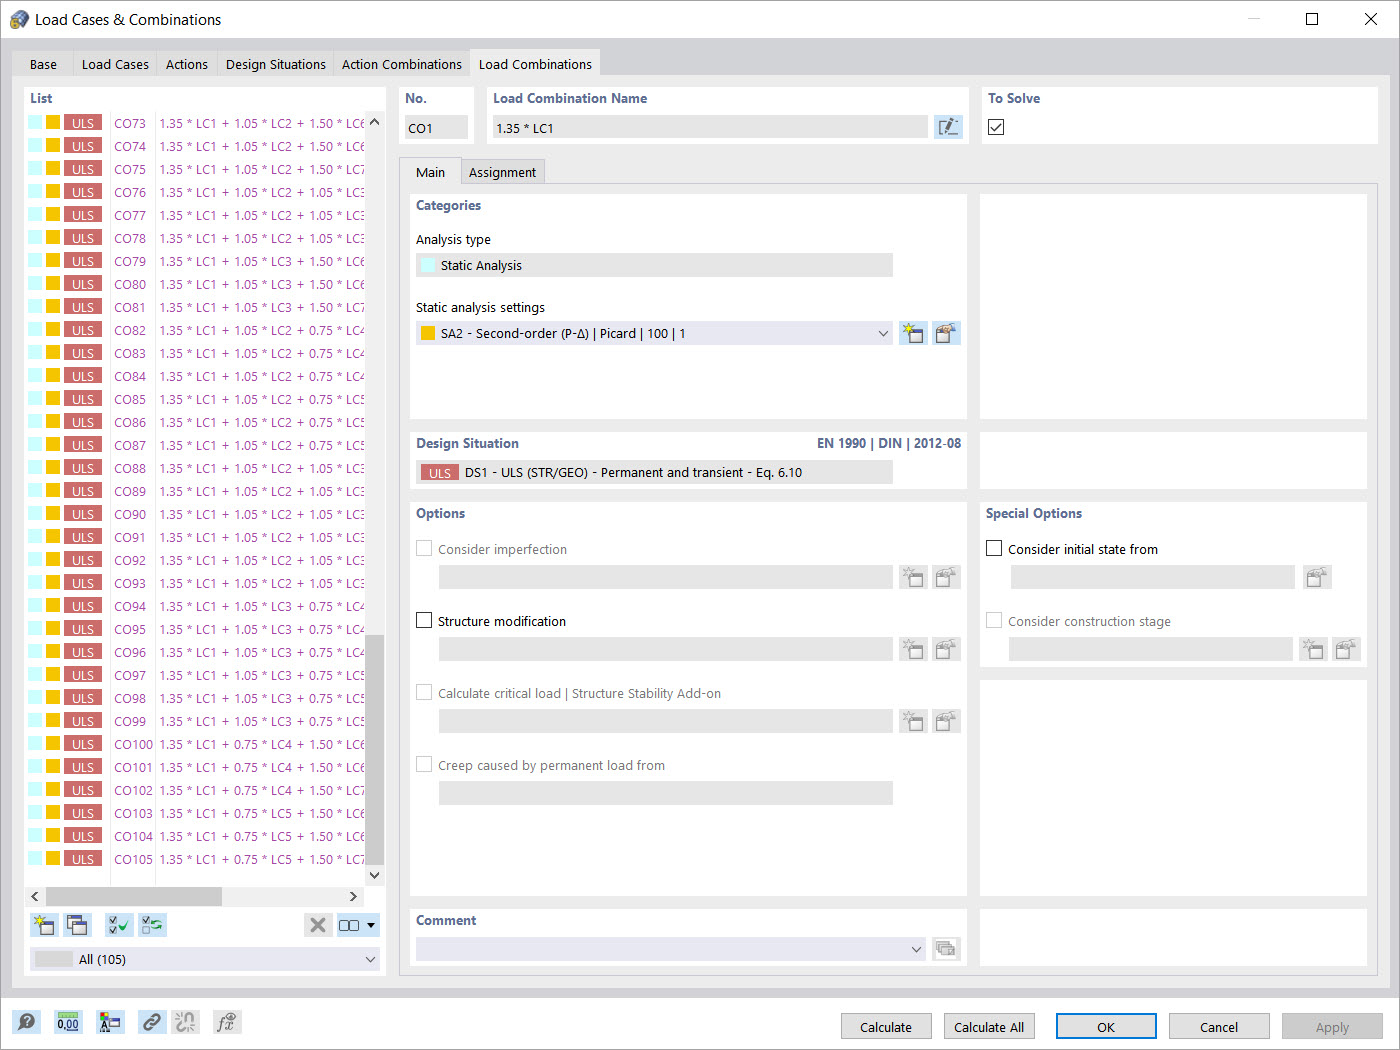Toggle Consider imperfection checkbox
1400x1050 pixels.
tap(424, 548)
